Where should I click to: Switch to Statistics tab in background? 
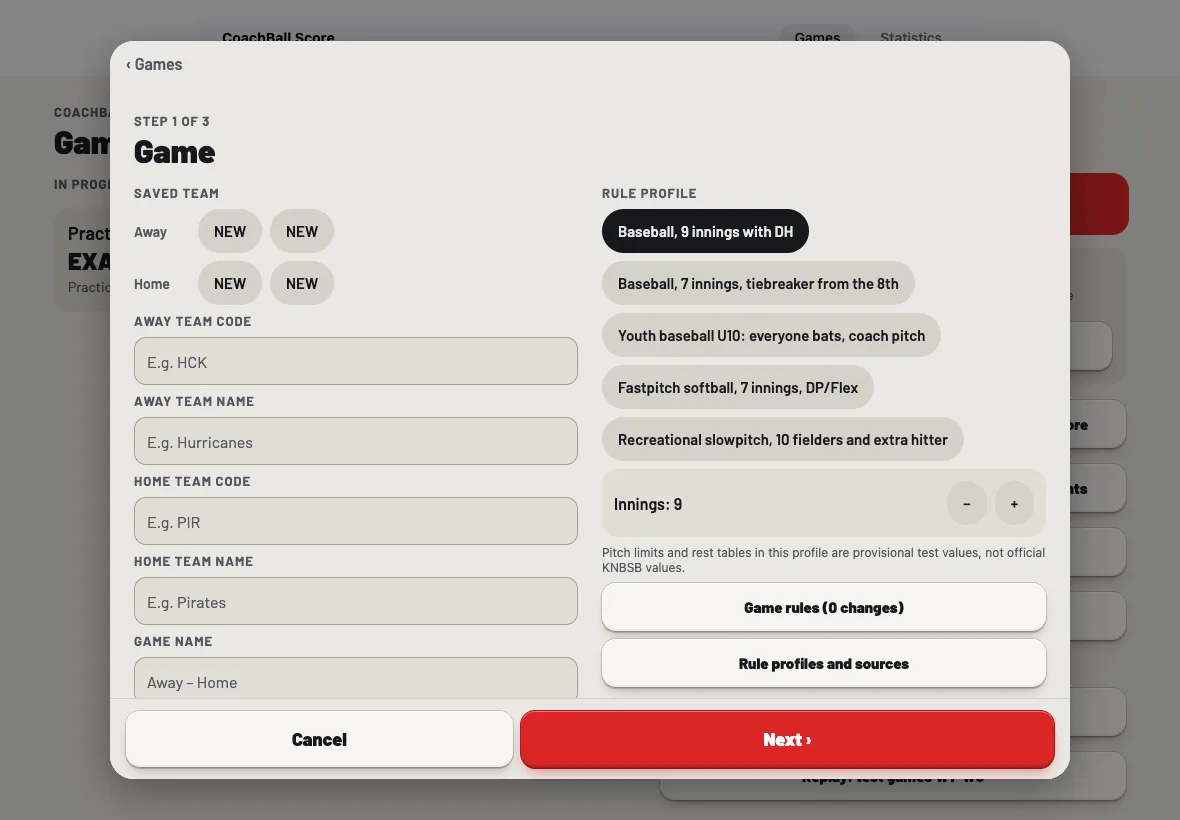[911, 37]
